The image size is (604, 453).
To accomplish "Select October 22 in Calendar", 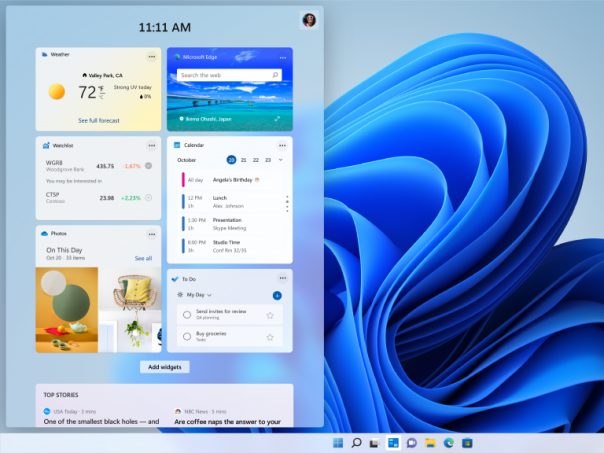I will click(x=255, y=160).
